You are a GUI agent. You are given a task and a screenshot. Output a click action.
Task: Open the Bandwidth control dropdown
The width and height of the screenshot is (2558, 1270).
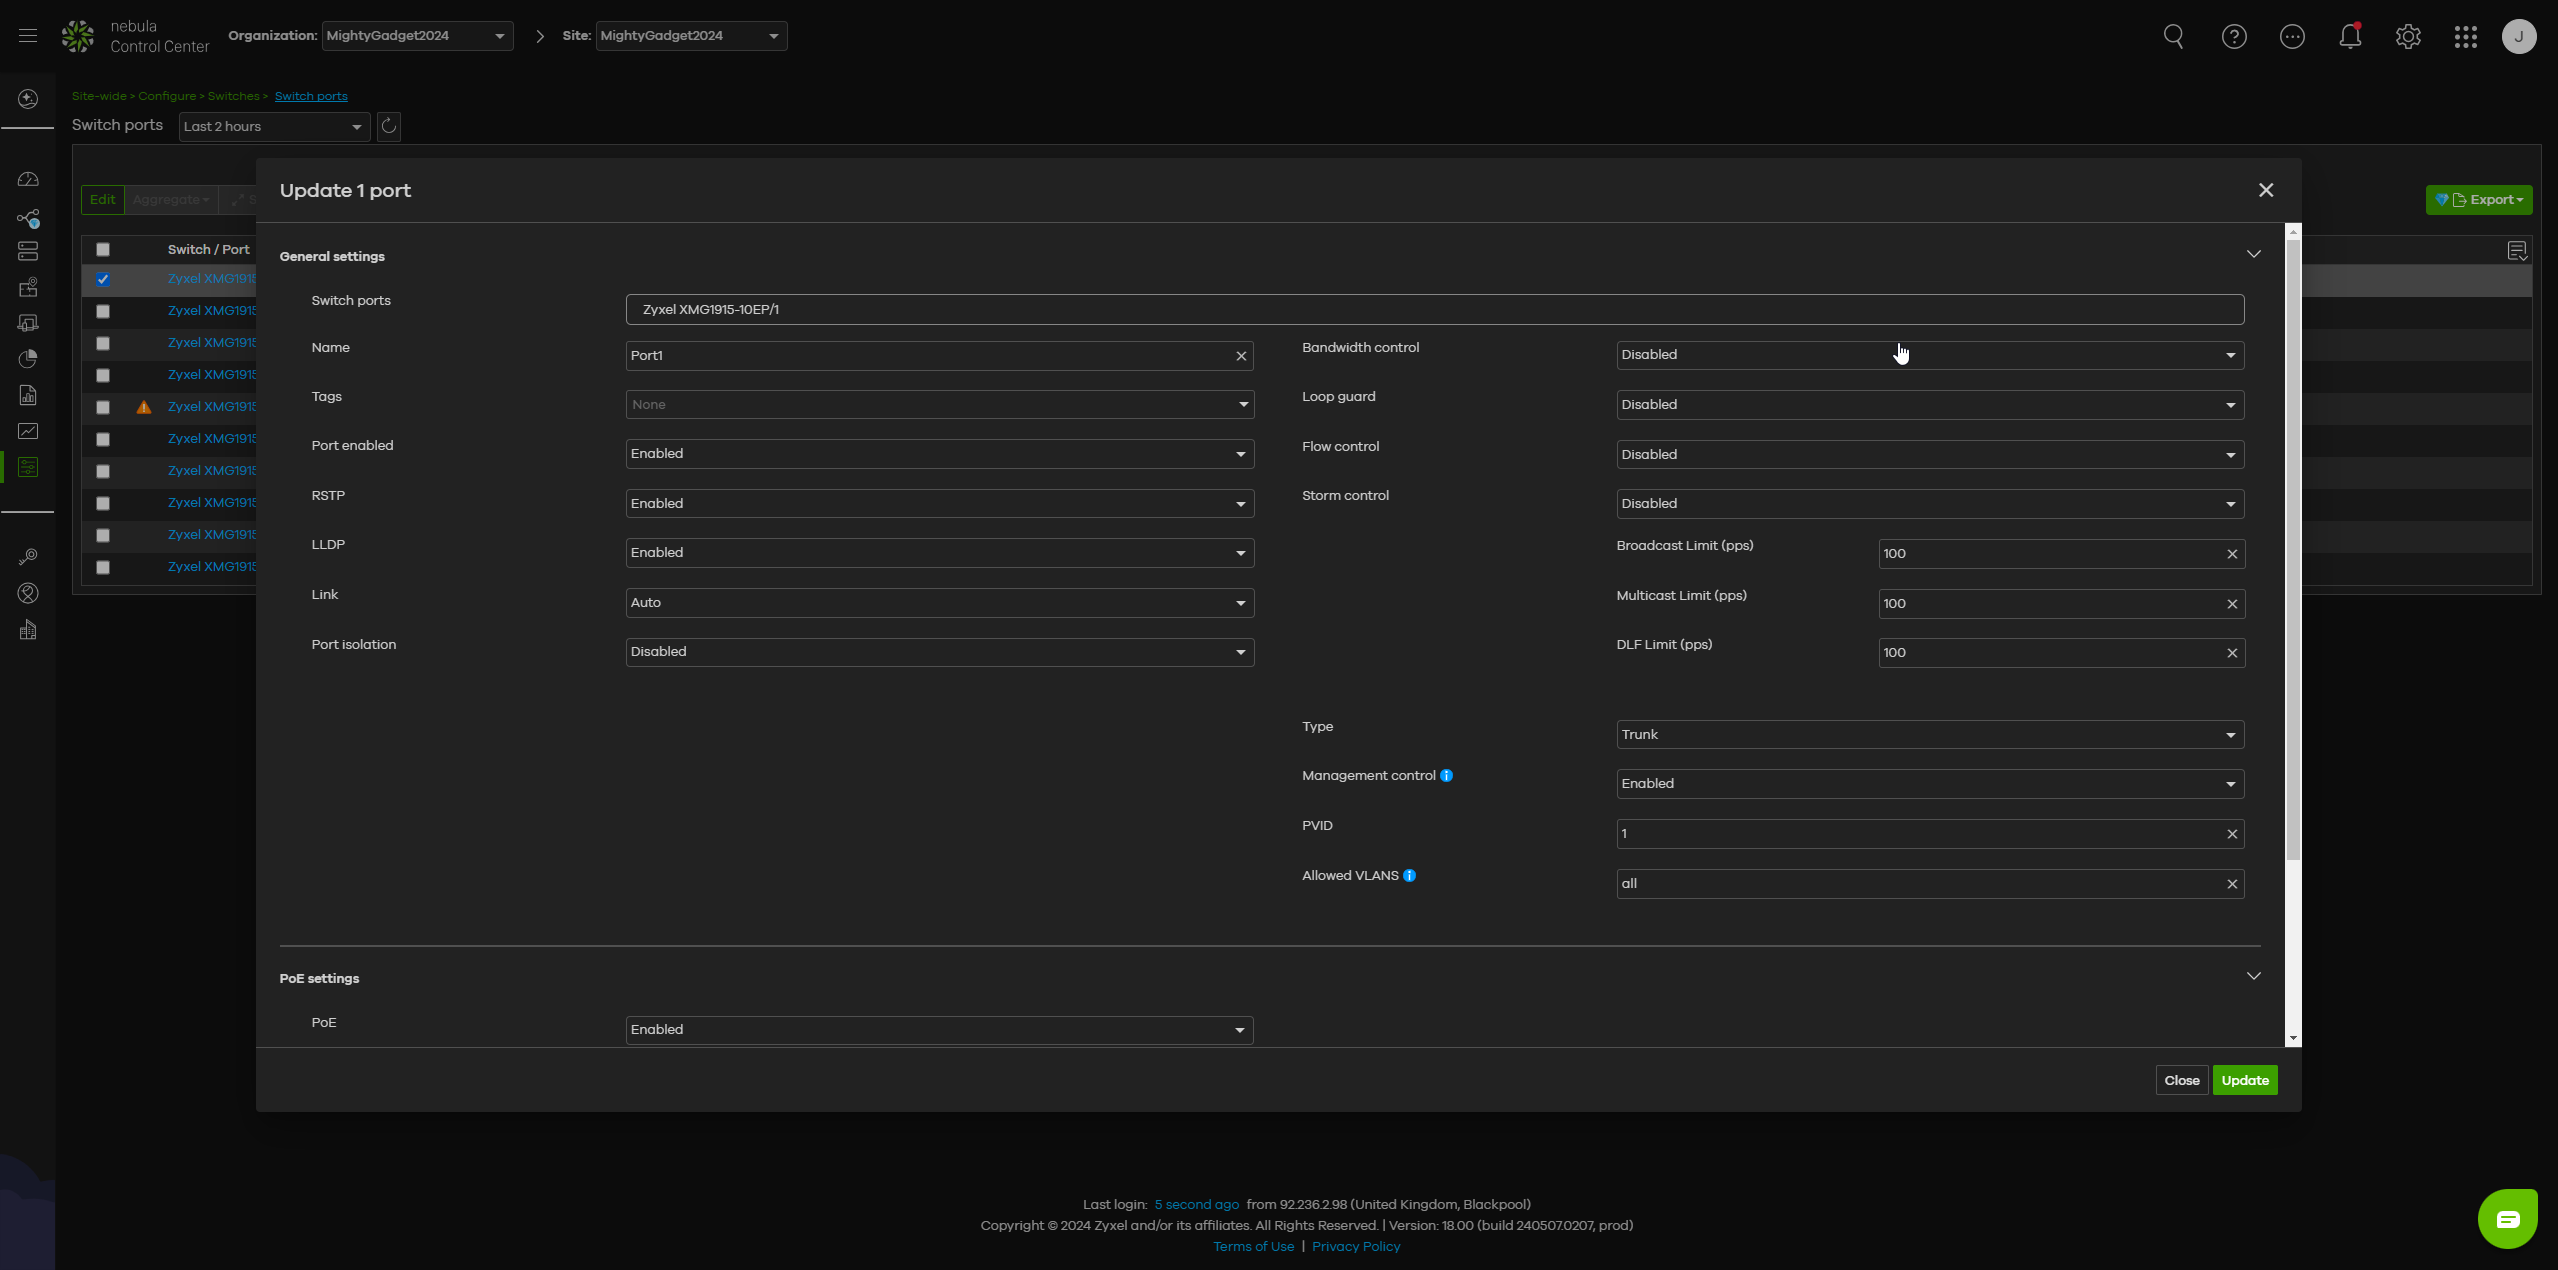click(1929, 355)
